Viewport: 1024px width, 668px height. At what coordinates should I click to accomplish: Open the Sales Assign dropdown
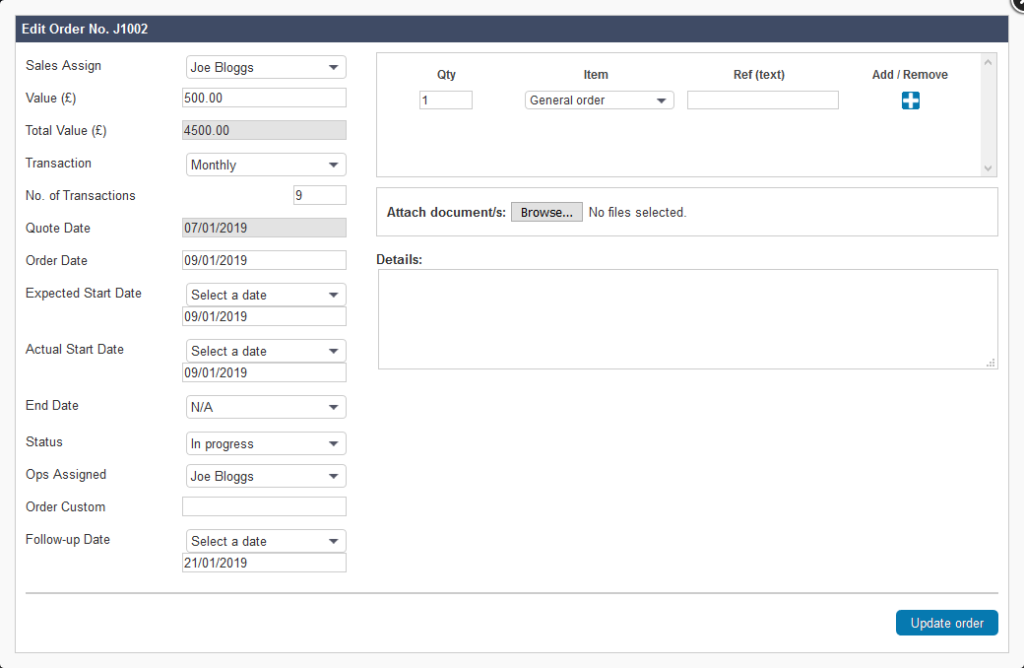click(x=264, y=67)
